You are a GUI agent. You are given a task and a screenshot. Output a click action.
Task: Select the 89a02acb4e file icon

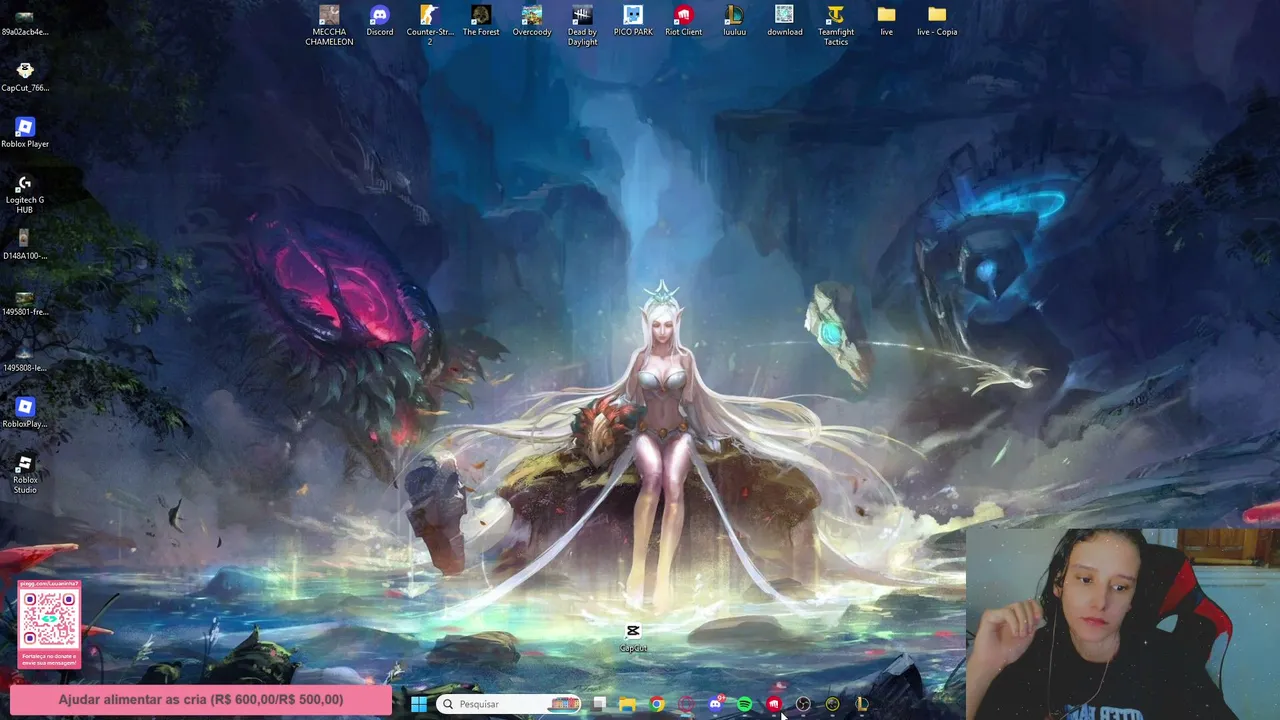click(x=25, y=22)
